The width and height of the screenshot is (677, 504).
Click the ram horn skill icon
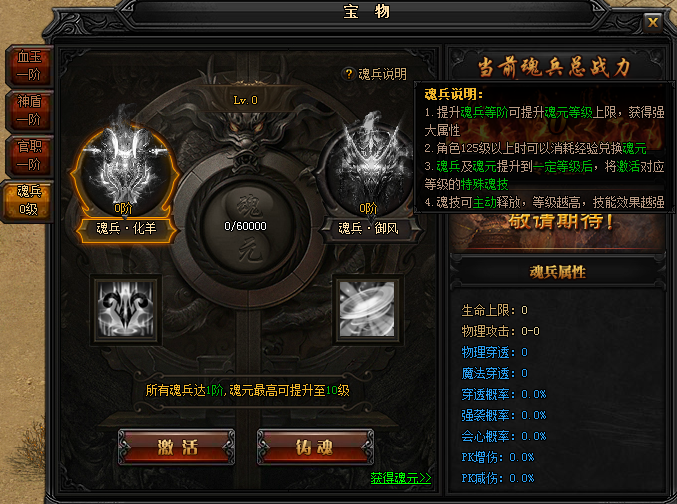coord(126,309)
